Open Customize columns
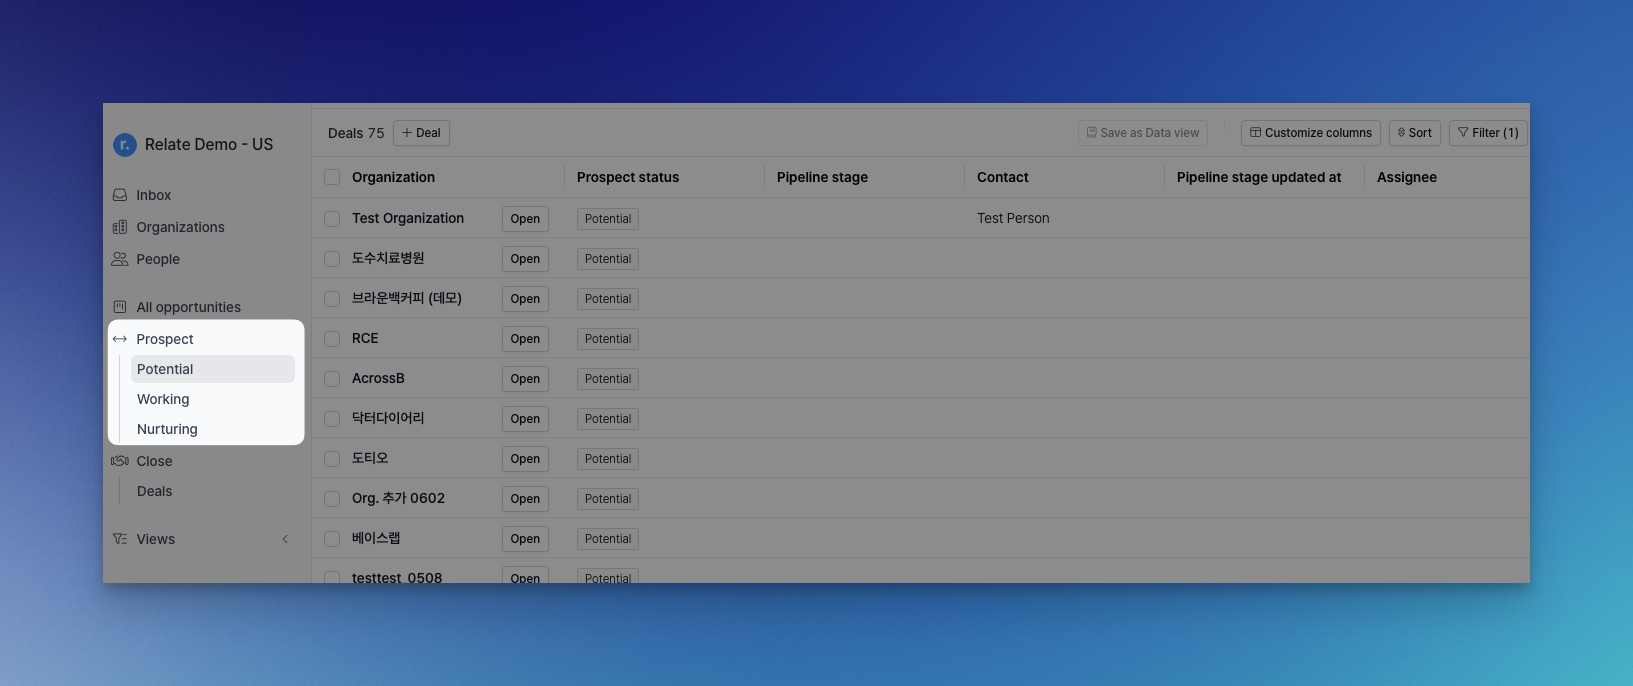Viewport: 1633px width, 686px height. click(1310, 133)
